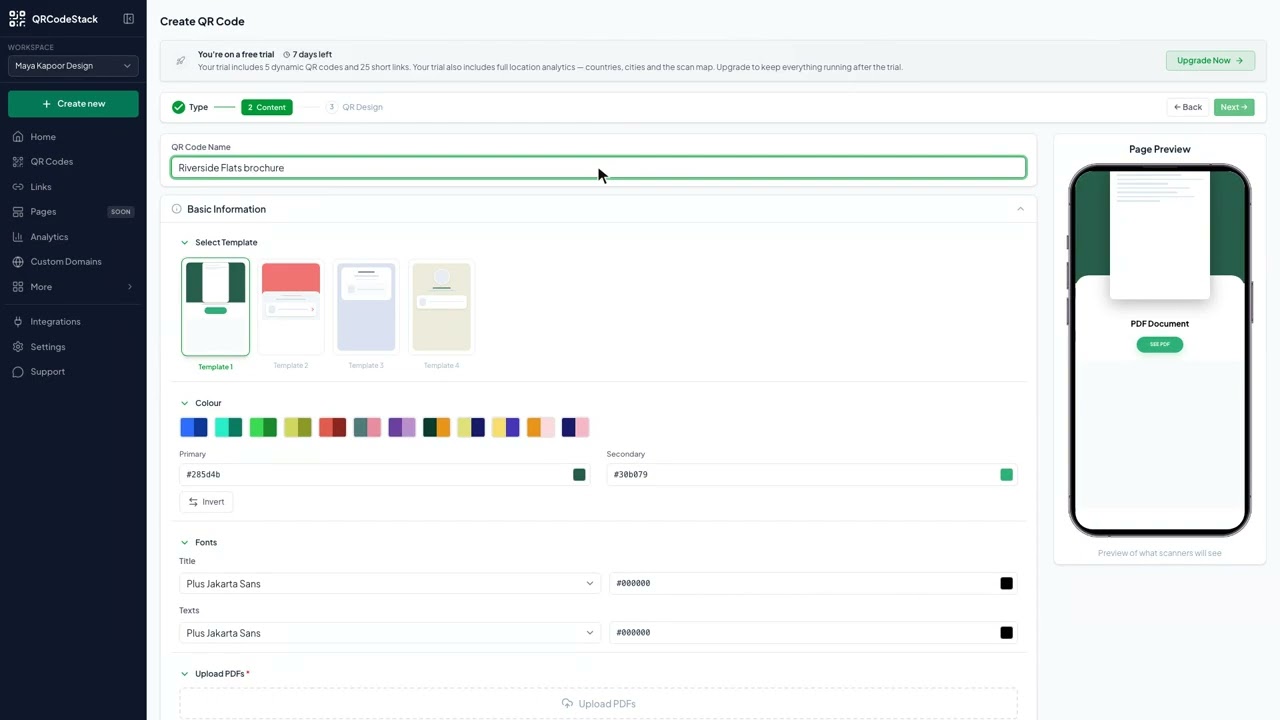Open the Title font dropdown
This screenshot has height=720, width=1280.
(390, 584)
